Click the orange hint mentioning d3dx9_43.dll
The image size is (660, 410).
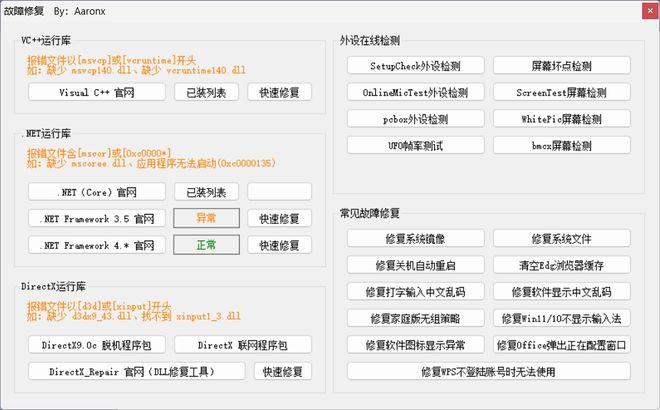coord(133,316)
